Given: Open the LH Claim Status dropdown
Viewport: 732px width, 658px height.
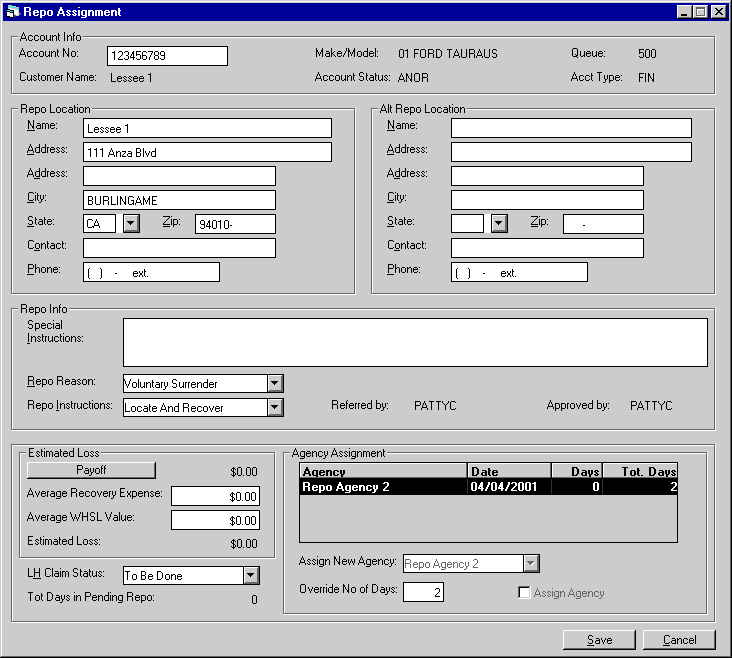Looking at the screenshot, I should tap(251, 575).
